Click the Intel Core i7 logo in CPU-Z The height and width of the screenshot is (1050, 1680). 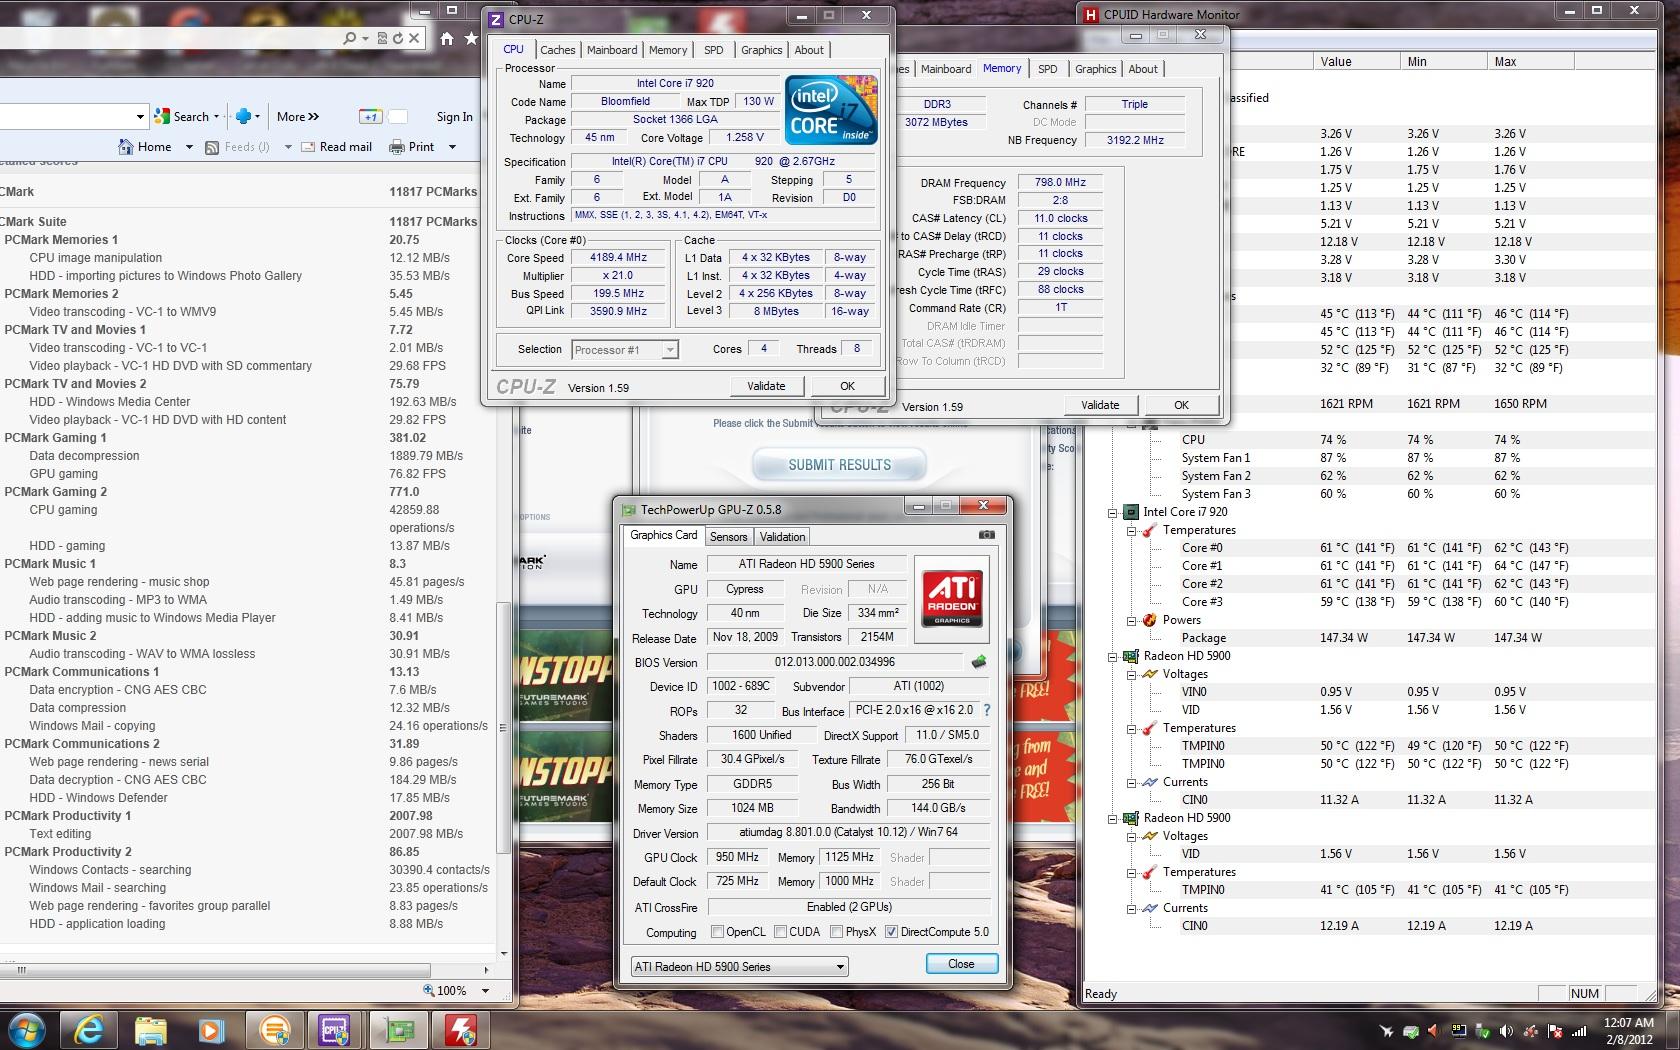click(x=831, y=109)
